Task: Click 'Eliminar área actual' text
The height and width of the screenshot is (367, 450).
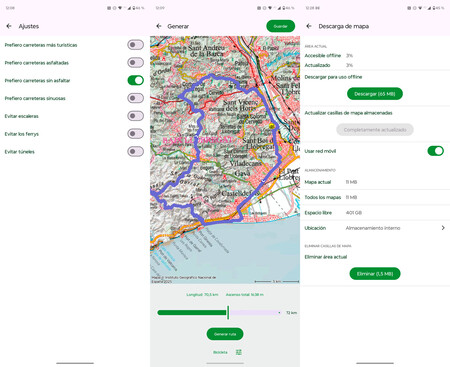Action: (x=326, y=257)
